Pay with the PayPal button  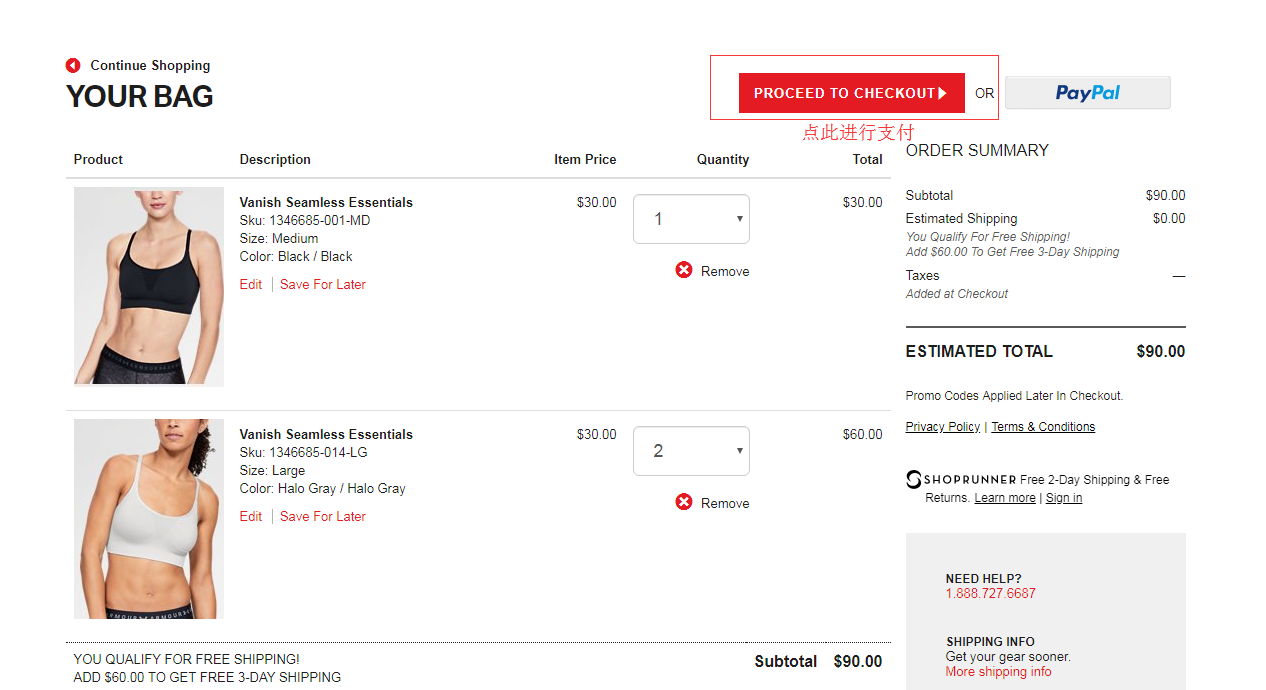coord(1087,93)
